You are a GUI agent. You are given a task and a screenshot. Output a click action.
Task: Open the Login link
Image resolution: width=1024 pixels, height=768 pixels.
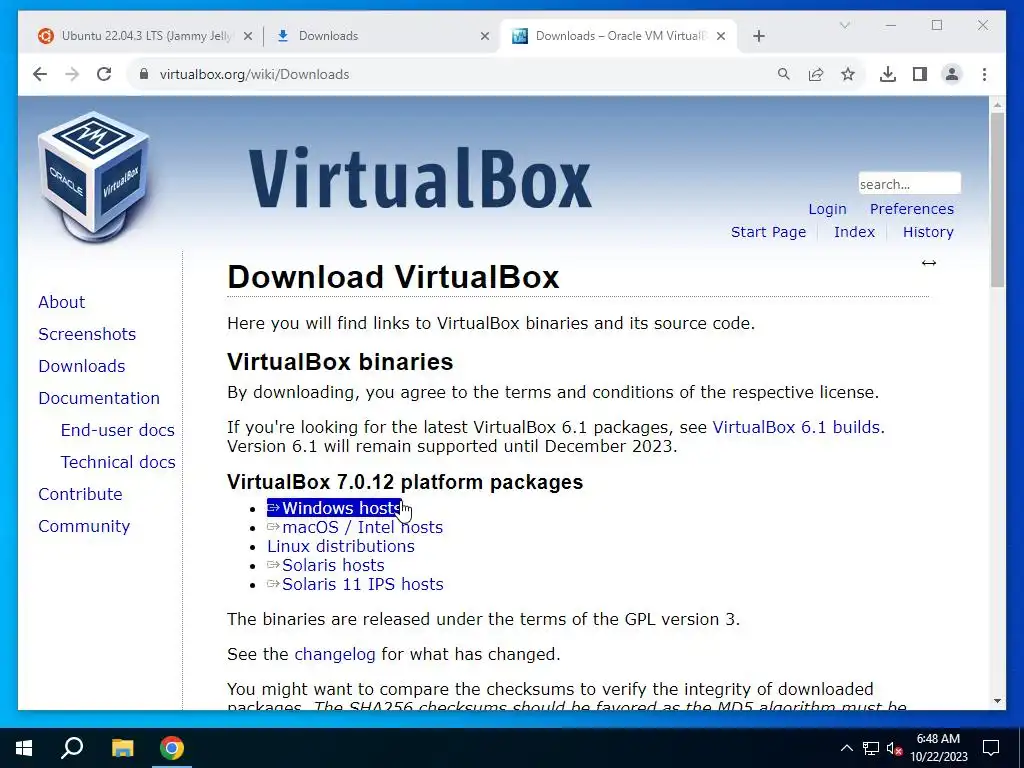click(x=827, y=209)
